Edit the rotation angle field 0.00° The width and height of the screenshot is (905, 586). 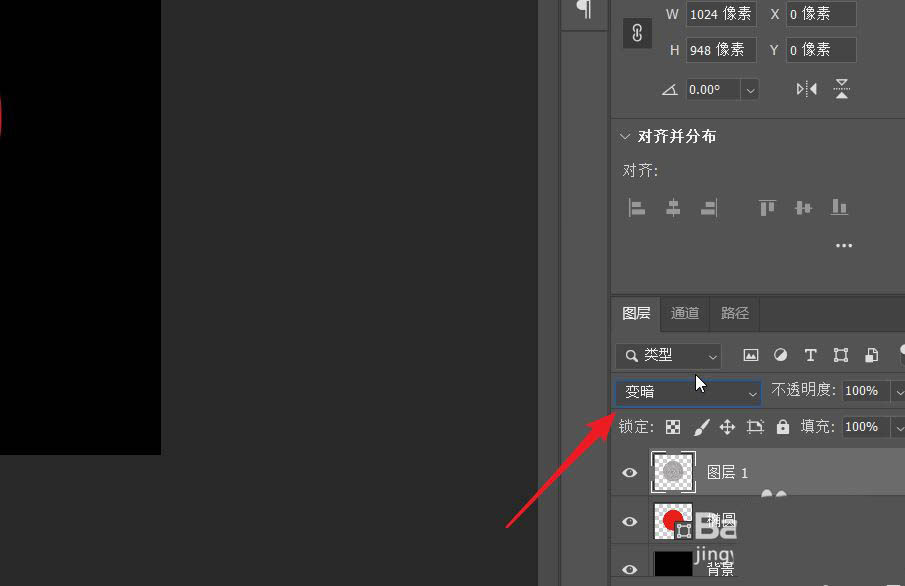pyautogui.click(x=713, y=89)
